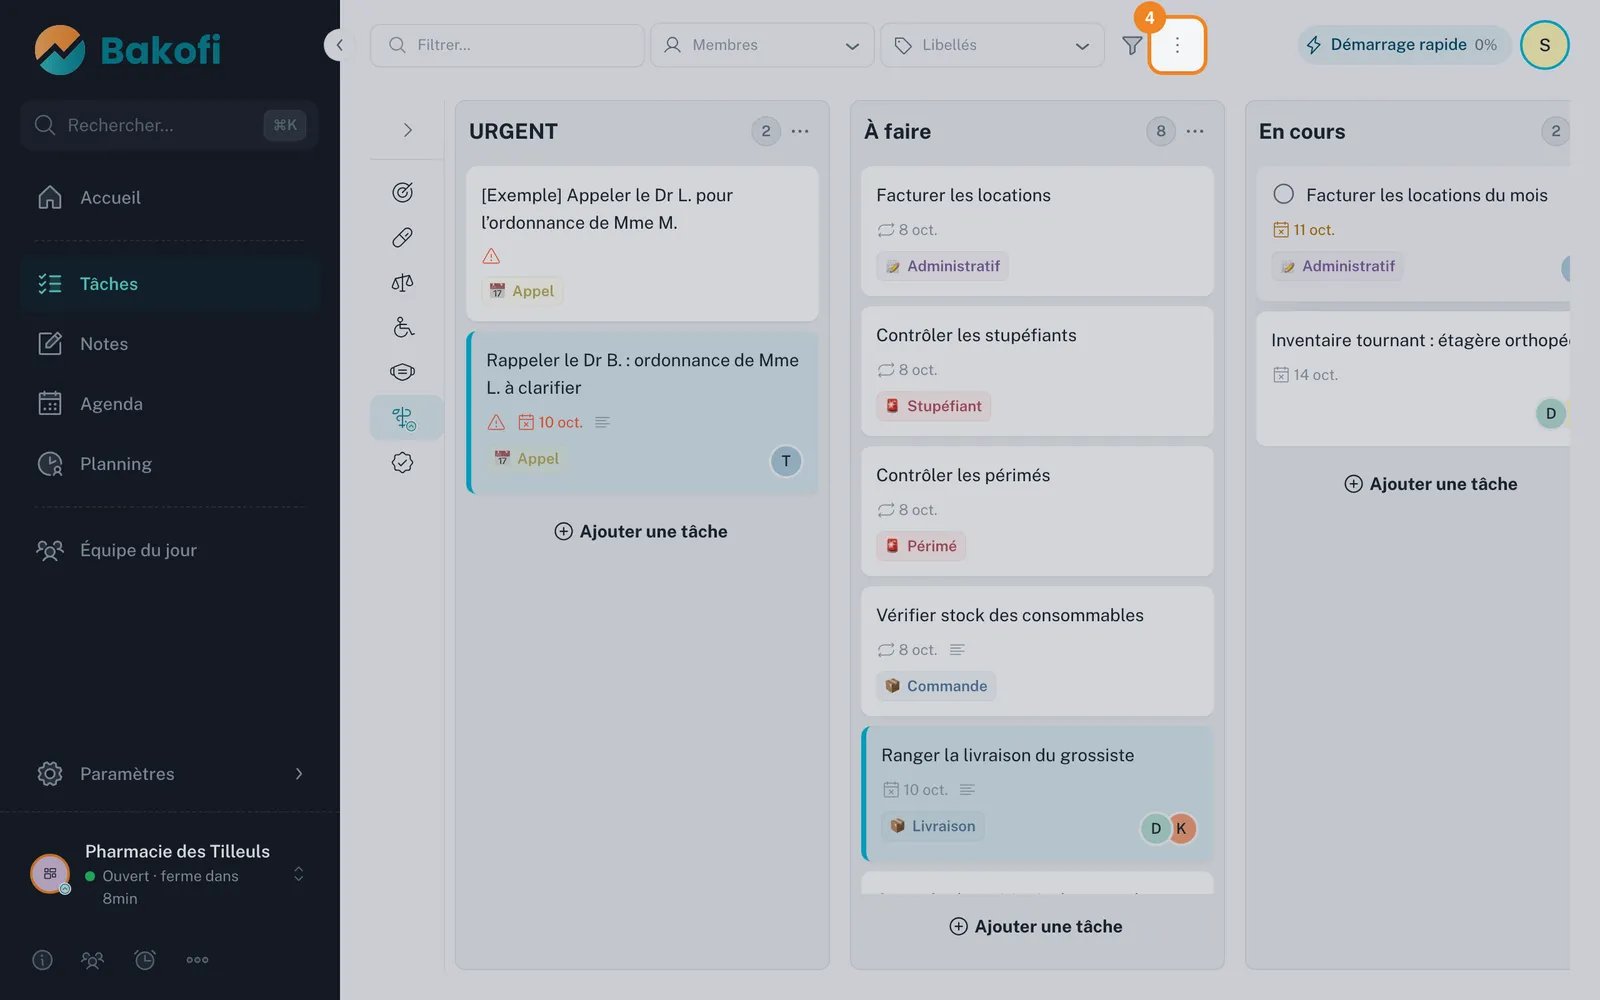1600x1000 pixels.
Task: Click the wheelchair icon in the board sidebar
Action: (402, 327)
